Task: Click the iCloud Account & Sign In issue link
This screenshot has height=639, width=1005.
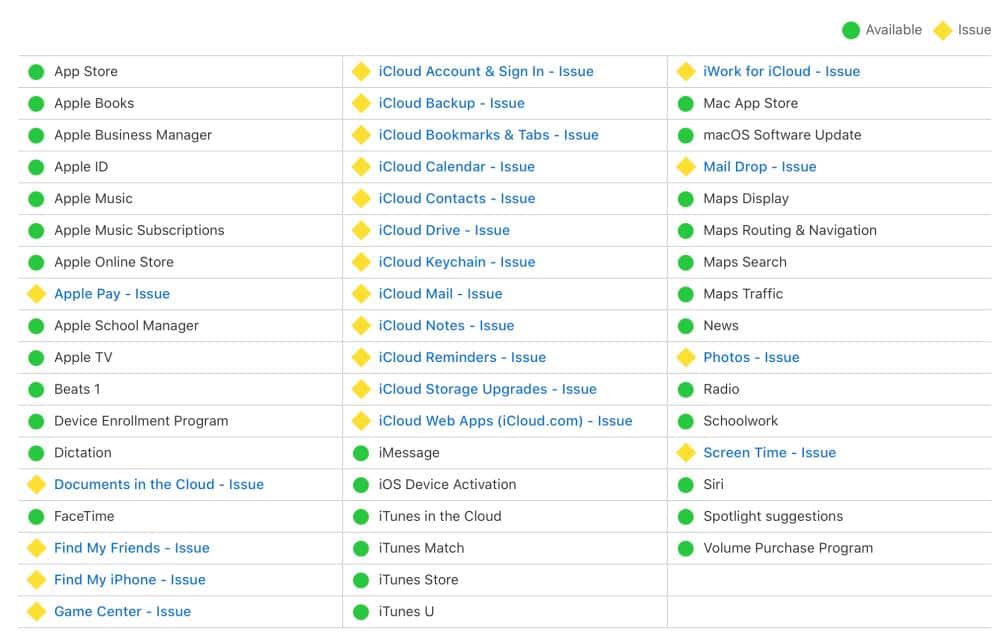Action: [x=486, y=71]
